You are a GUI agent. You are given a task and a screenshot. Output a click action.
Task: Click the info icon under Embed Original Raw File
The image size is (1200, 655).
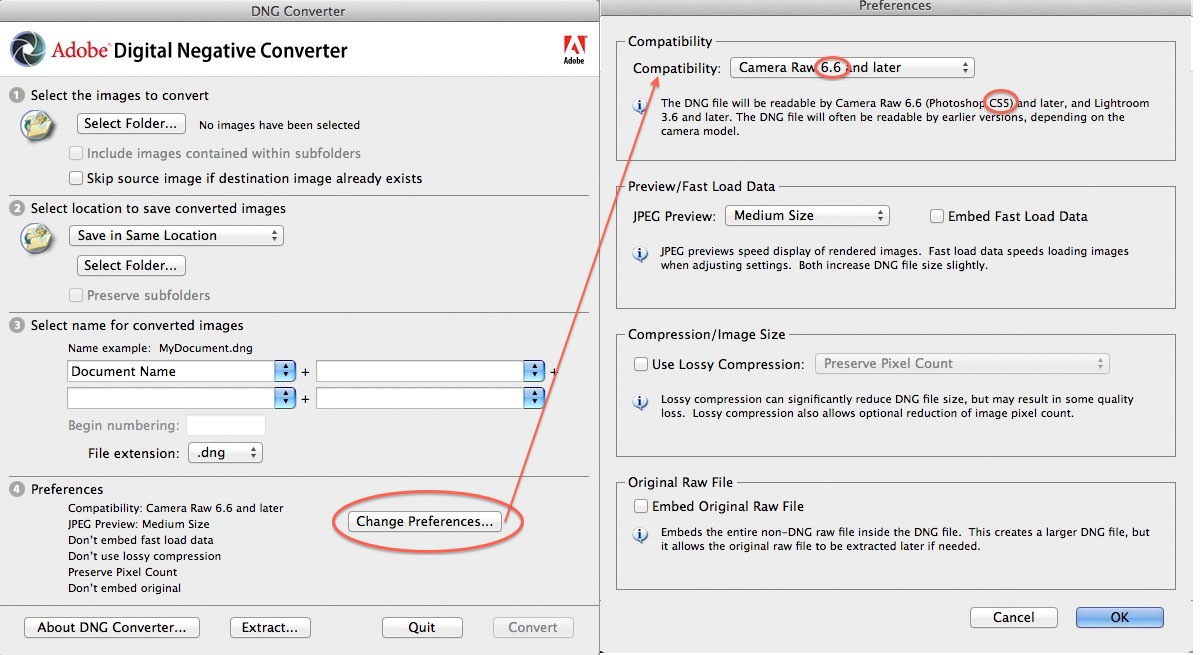[x=641, y=535]
